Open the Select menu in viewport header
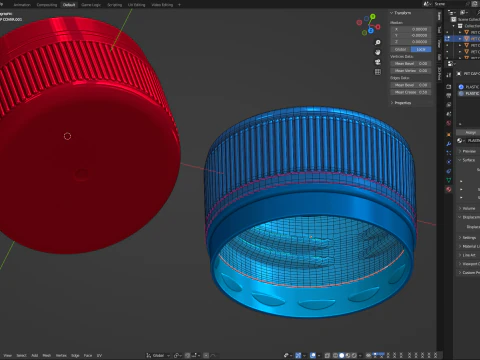The width and height of the screenshot is (480, 360). pos(21,355)
